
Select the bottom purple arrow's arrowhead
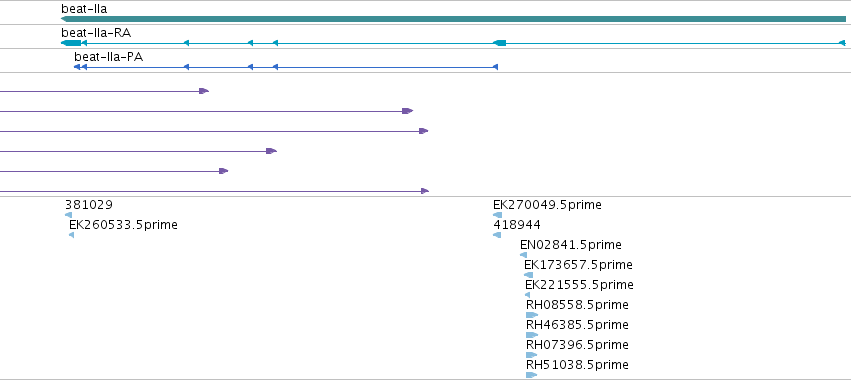(x=425, y=191)
